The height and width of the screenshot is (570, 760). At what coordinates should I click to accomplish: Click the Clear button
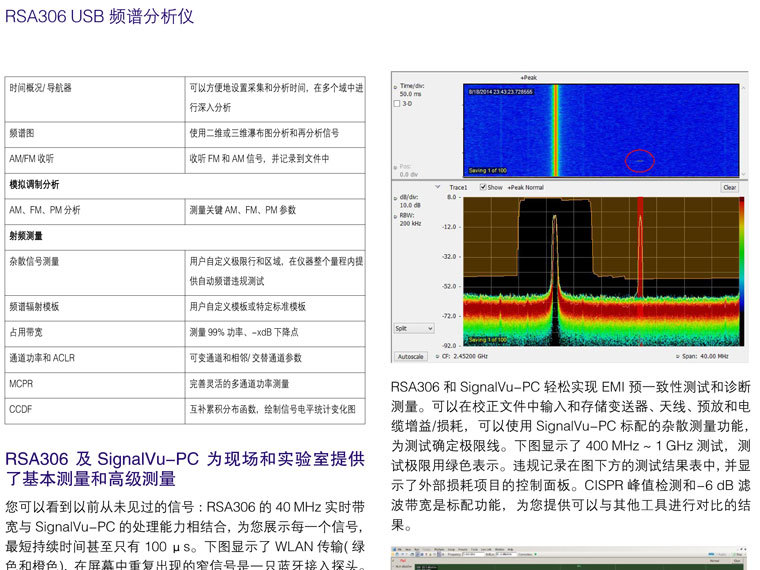click(x=729, y=188)
